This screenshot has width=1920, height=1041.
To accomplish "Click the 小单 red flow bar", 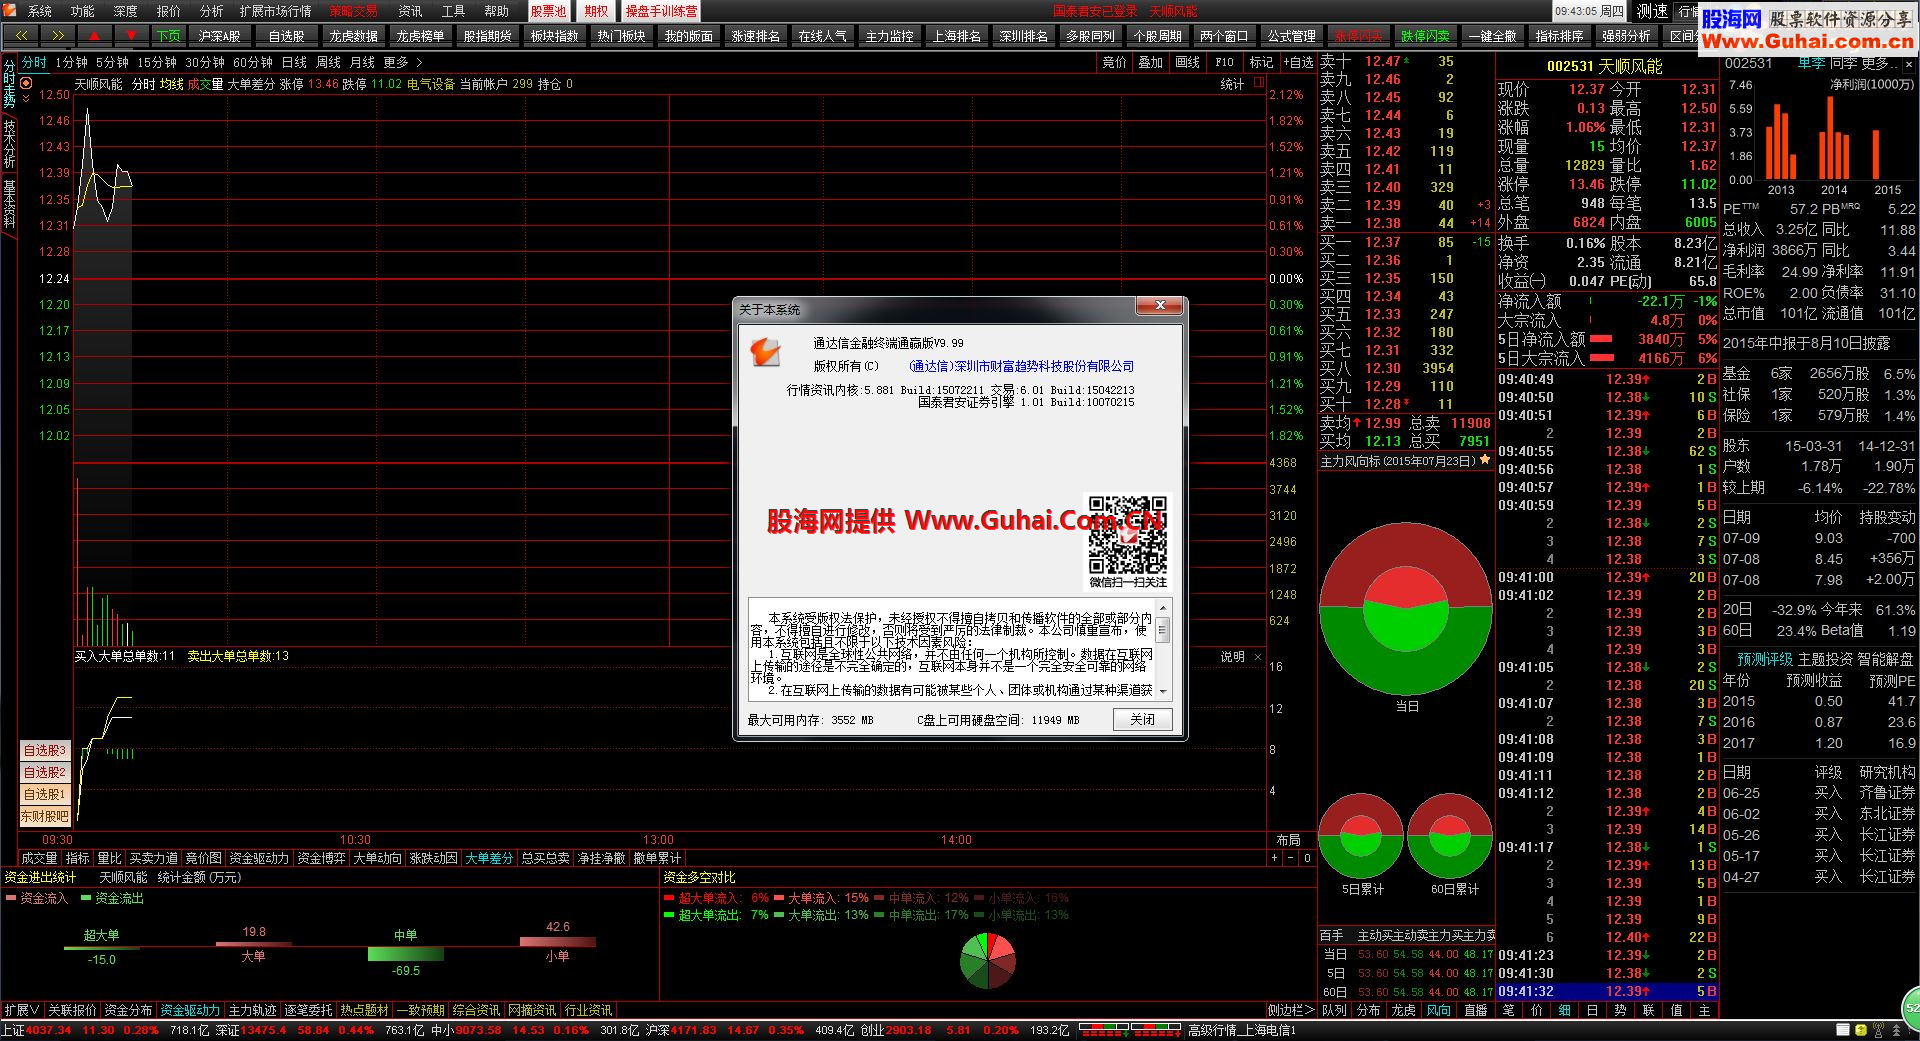I will point(557,941).
